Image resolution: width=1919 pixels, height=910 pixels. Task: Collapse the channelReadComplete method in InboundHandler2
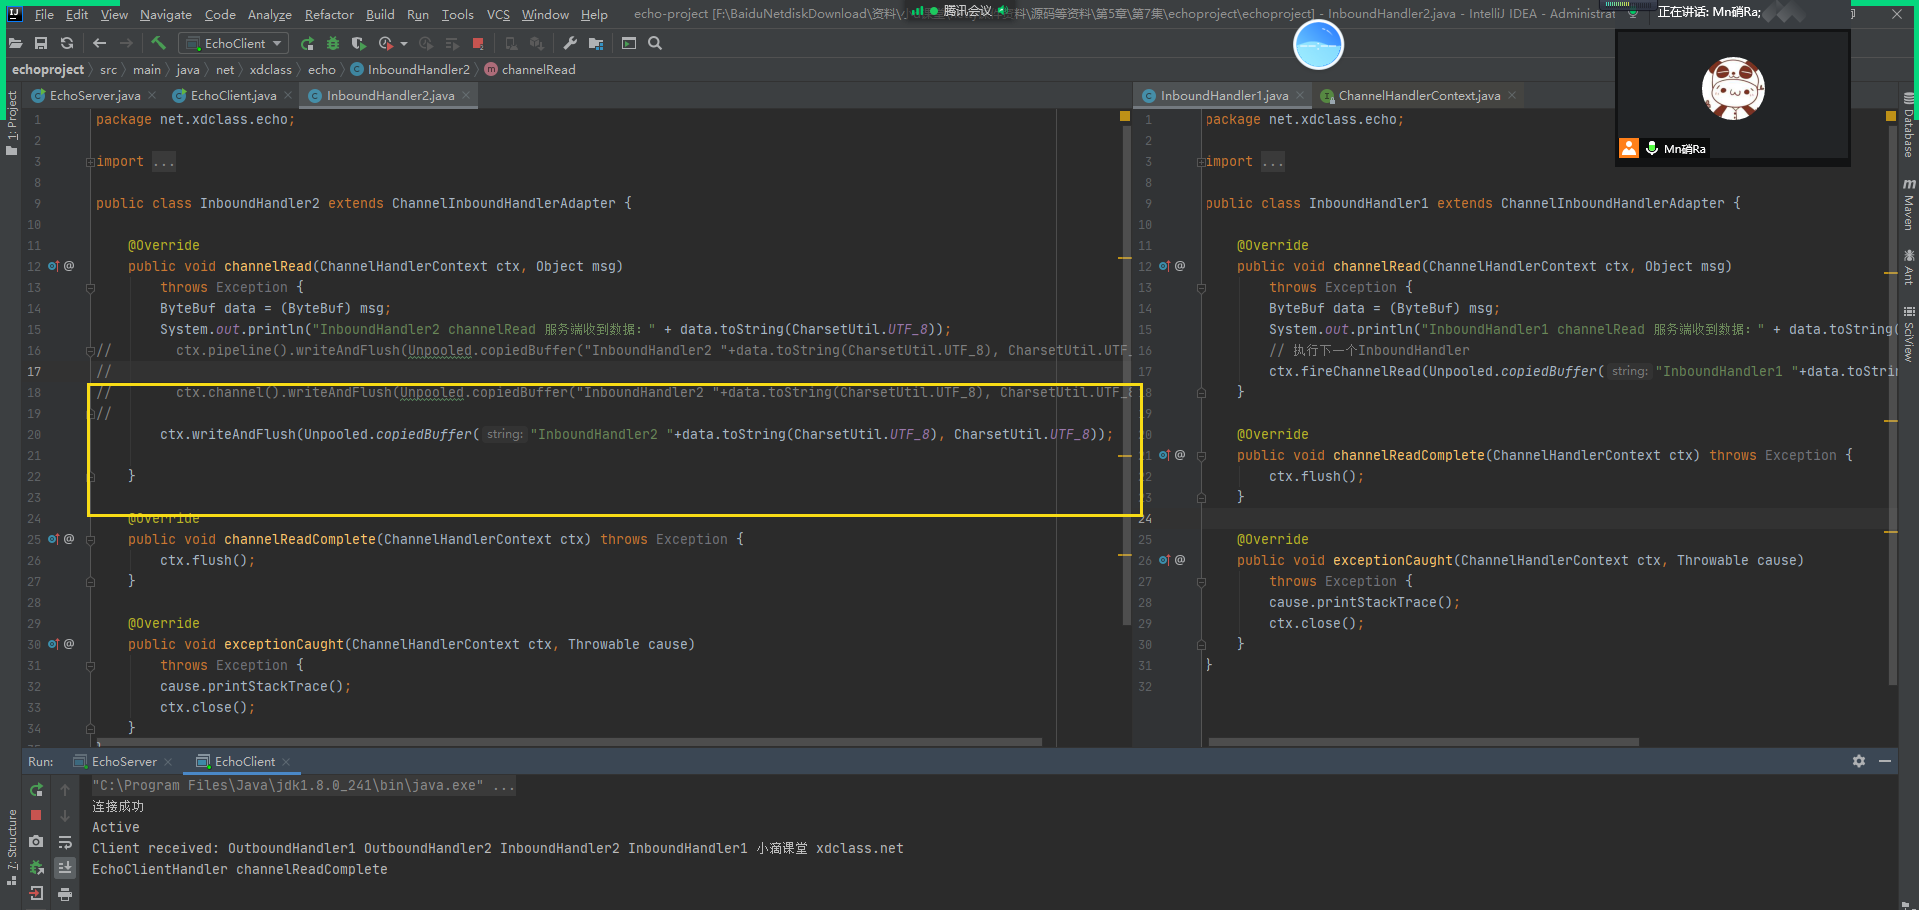pyautogui.click(x=90, y=540)
